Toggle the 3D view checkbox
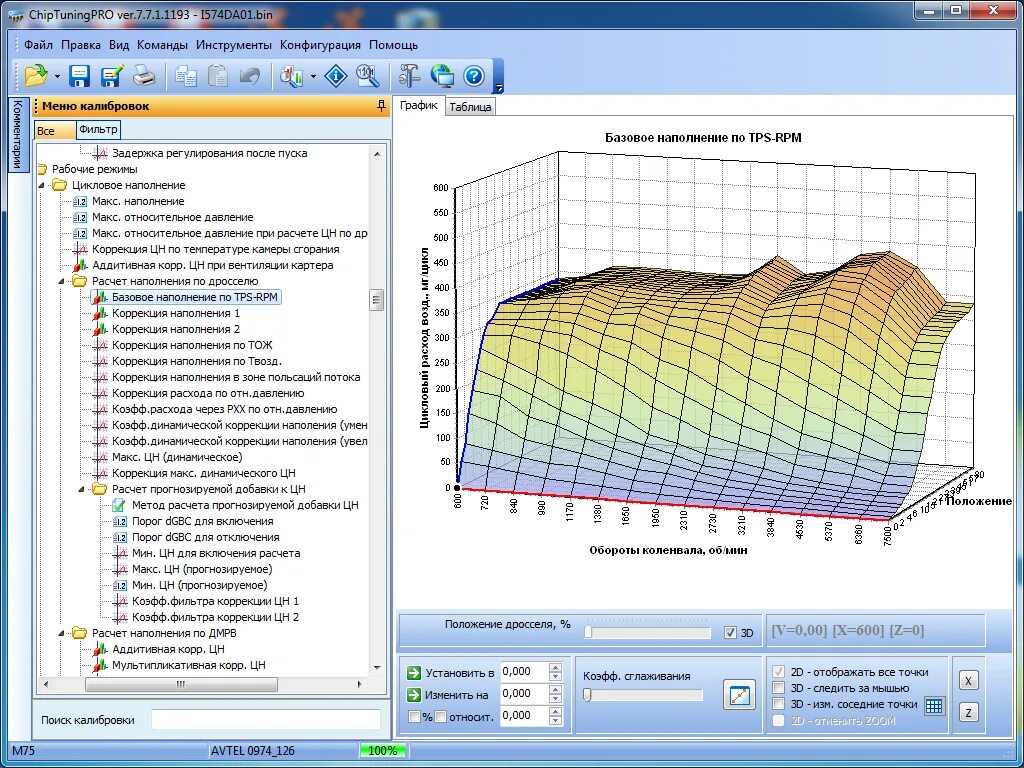The width and height of the screenshot is (1024, 768). [731, 633]
